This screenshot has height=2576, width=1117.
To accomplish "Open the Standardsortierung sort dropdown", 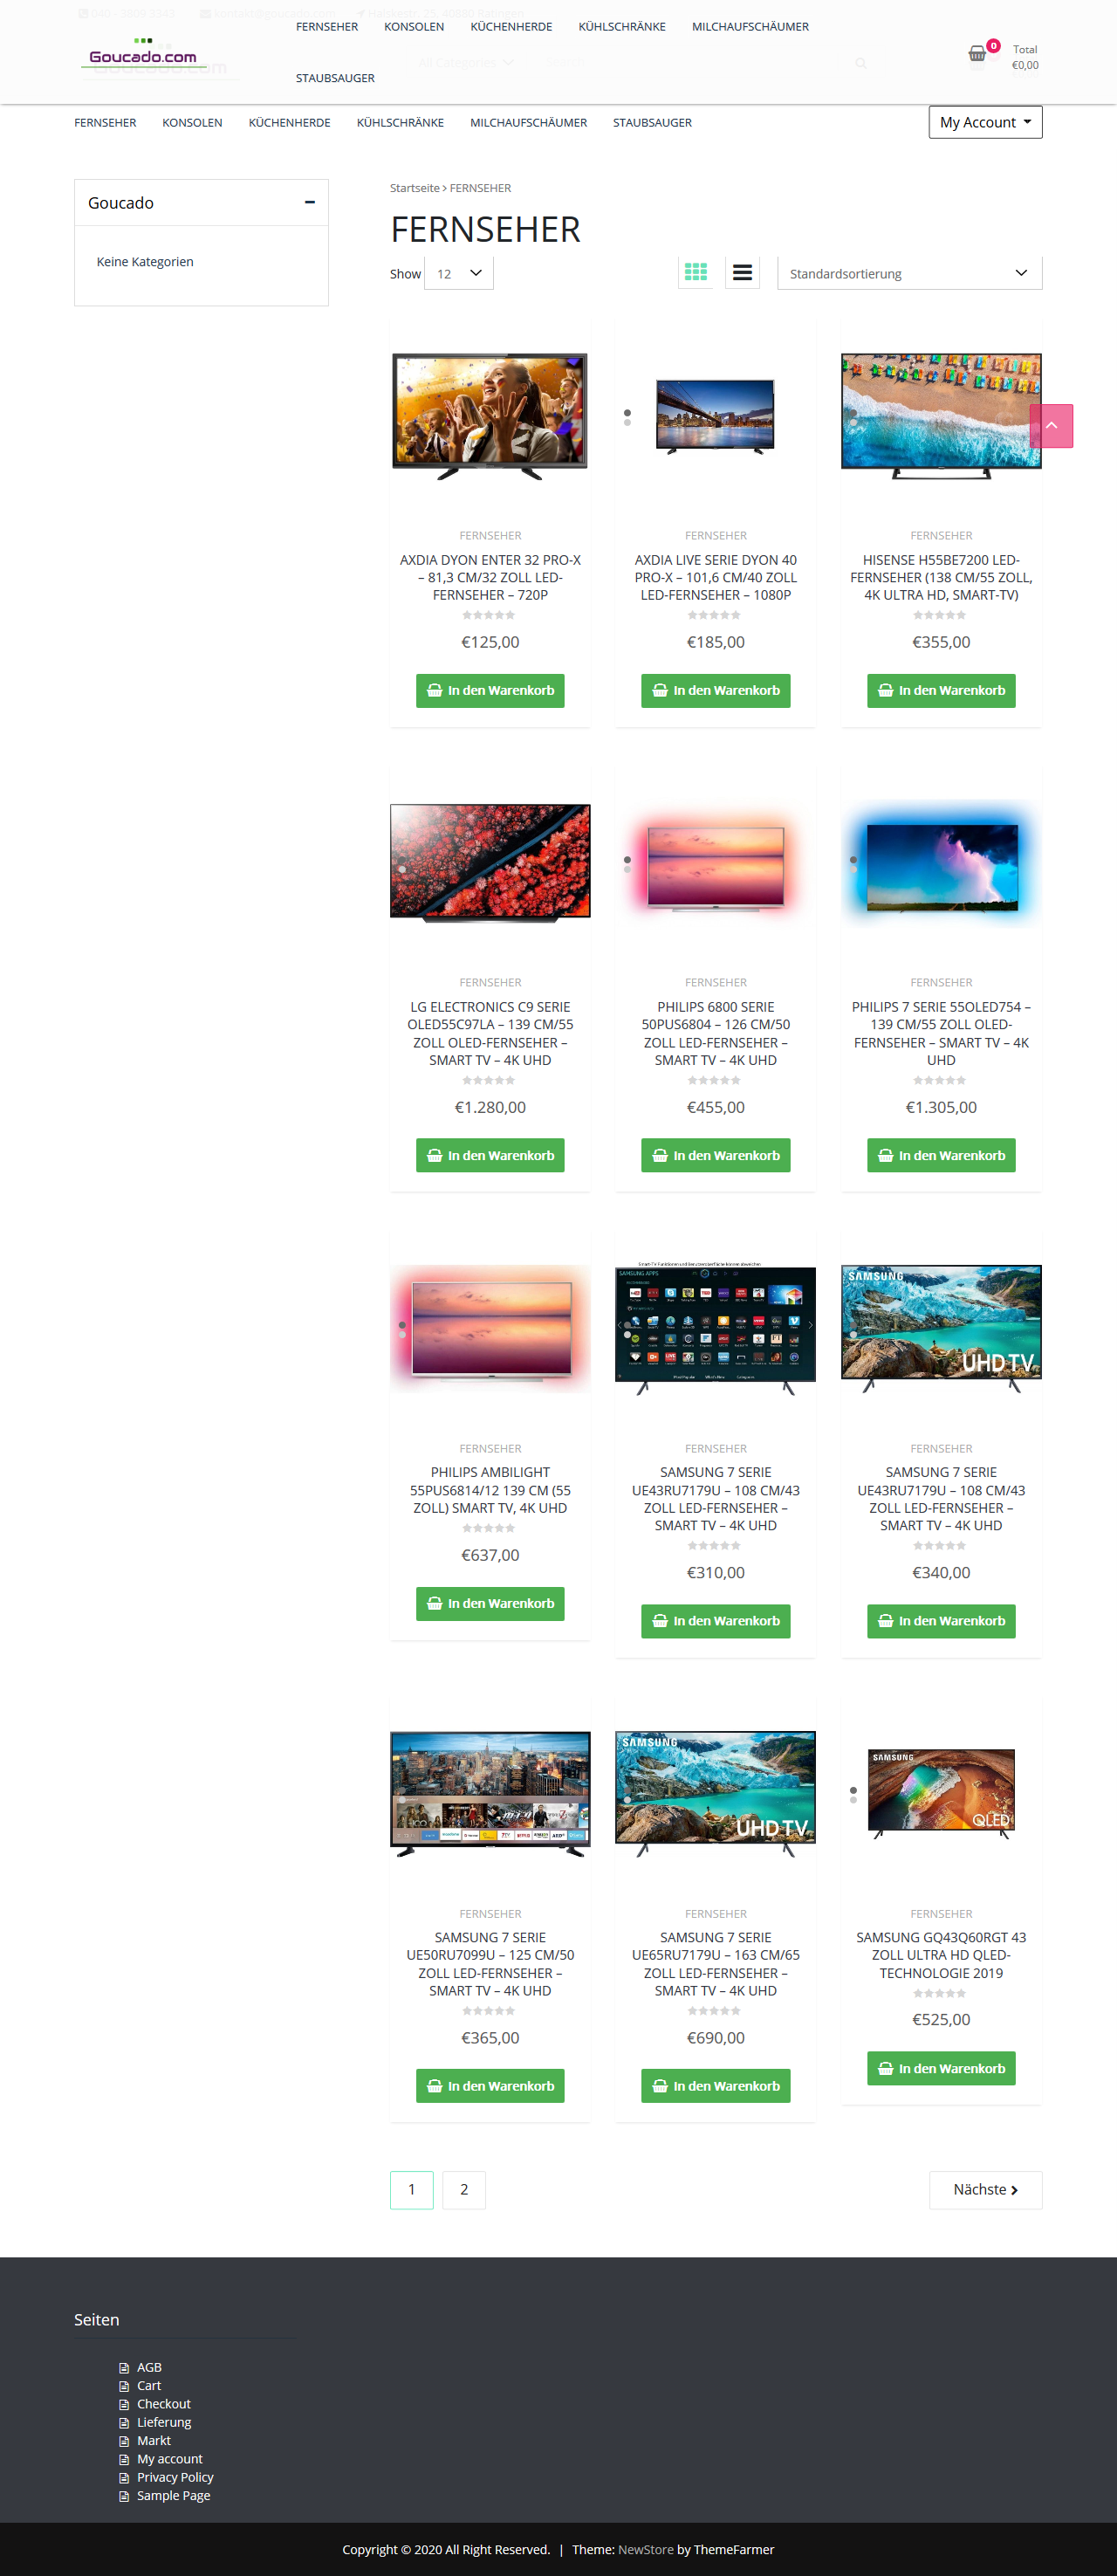I will point(909,273).
